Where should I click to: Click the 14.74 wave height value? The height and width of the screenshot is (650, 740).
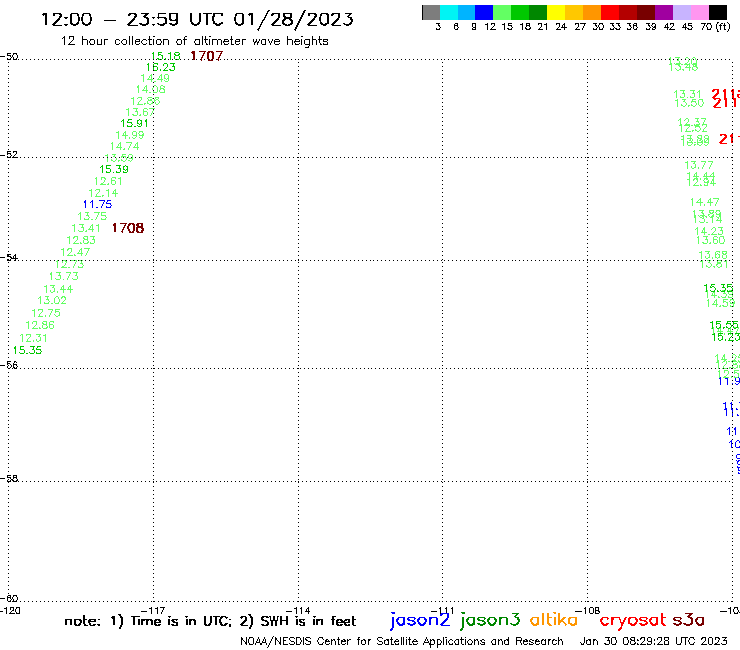pyautogui.click(x=125, y=146)
